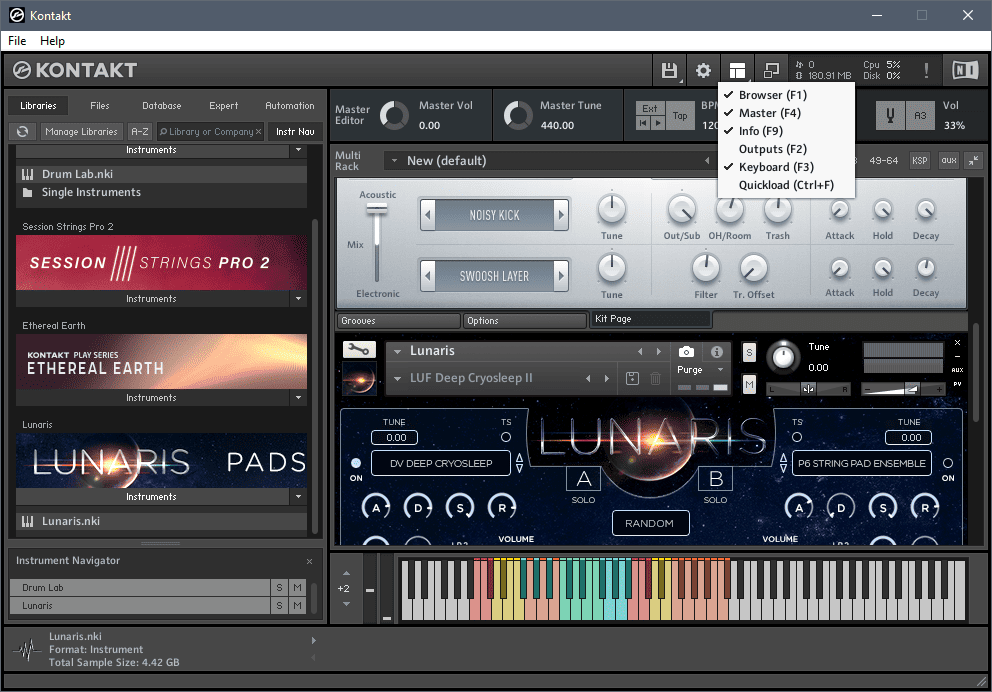Switch to the Files tab
This screenshot has width=992, height=692.
tap(100, 105)
